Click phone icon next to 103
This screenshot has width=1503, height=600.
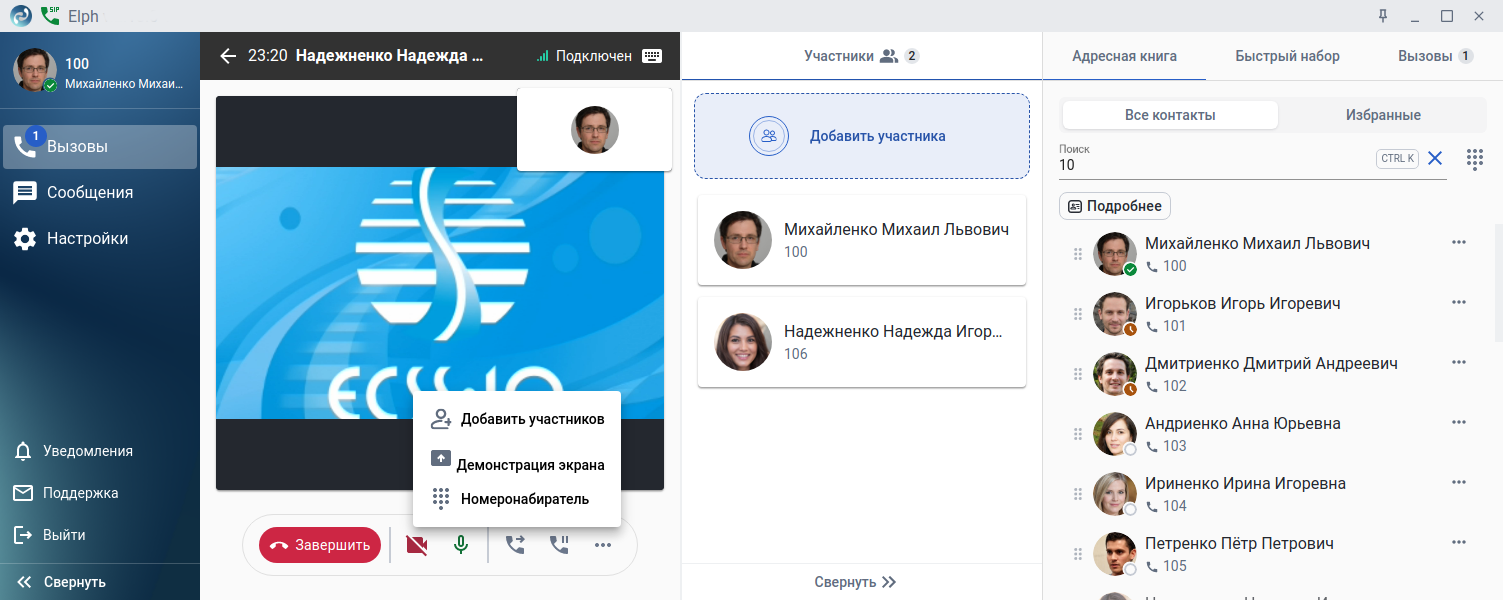1152,446
